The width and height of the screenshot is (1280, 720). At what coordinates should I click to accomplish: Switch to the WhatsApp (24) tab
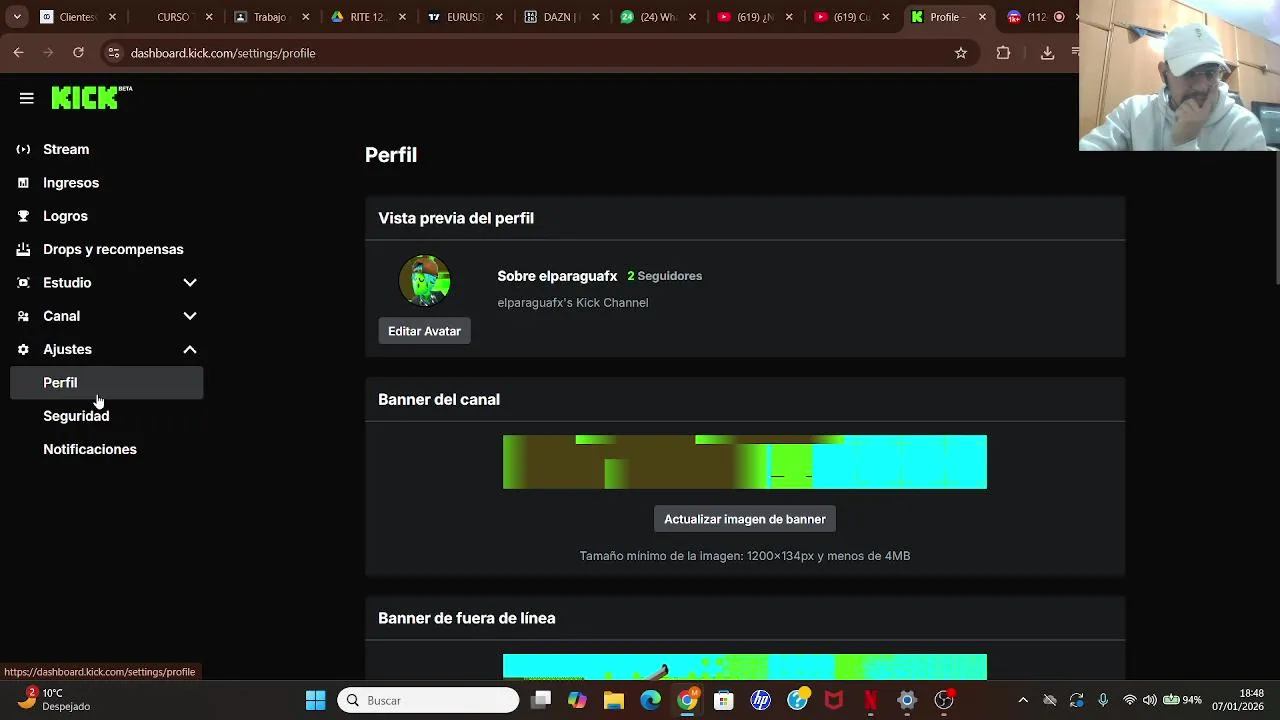pyautogui.click(x=656, y=17)
